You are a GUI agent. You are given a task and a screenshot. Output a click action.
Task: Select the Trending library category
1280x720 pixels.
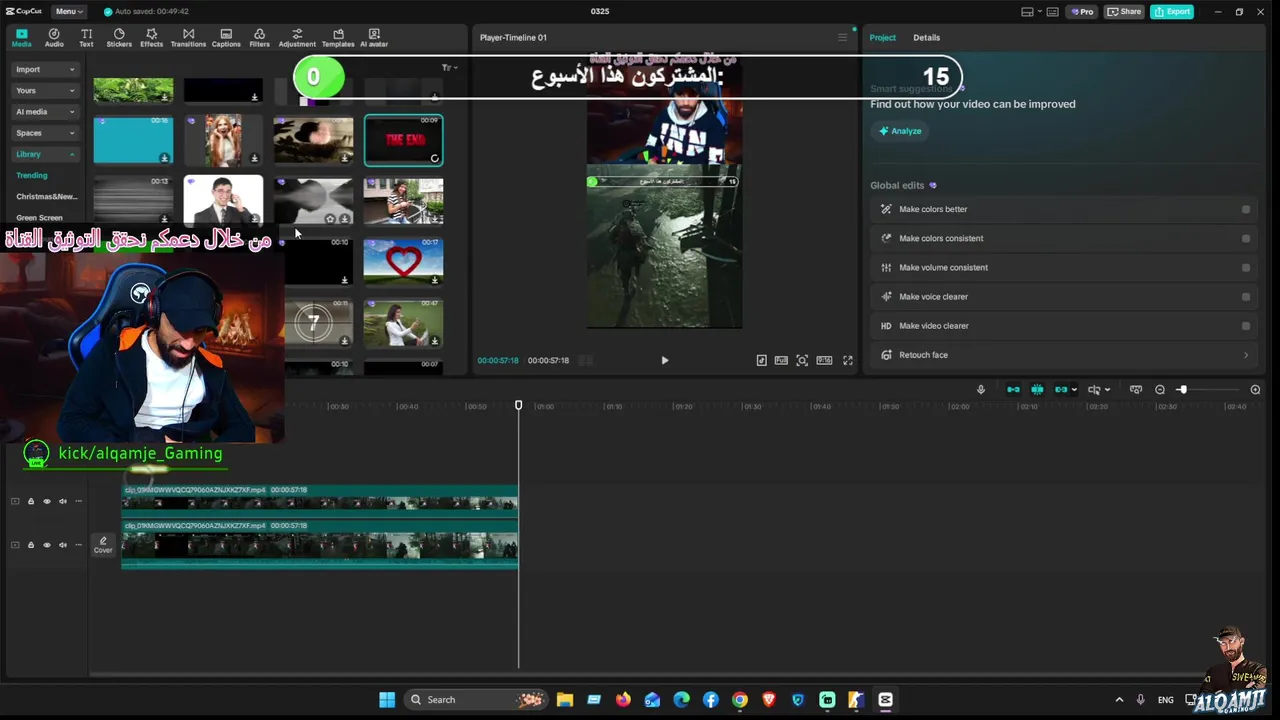tap(32, 175)
